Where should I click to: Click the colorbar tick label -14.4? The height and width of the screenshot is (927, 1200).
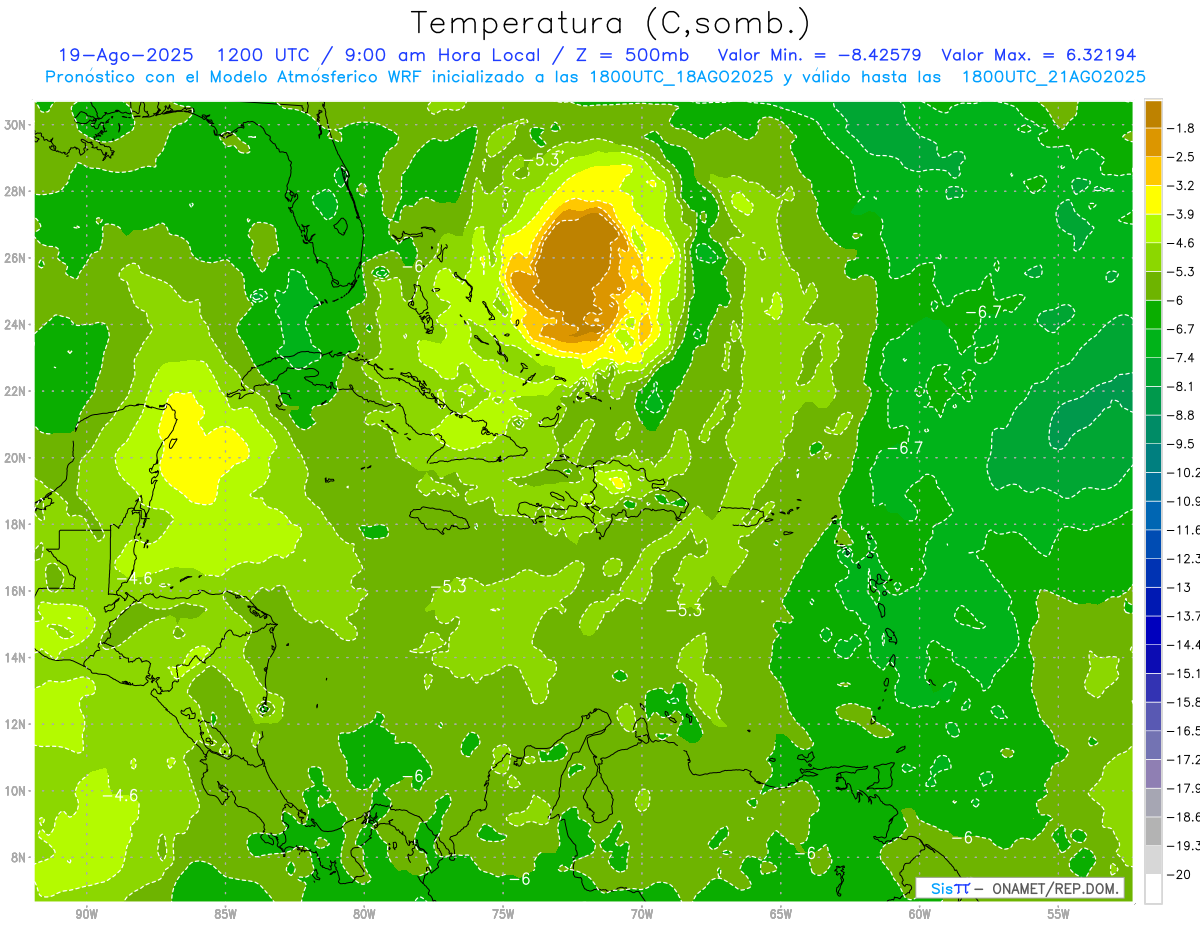[1184, 644]
